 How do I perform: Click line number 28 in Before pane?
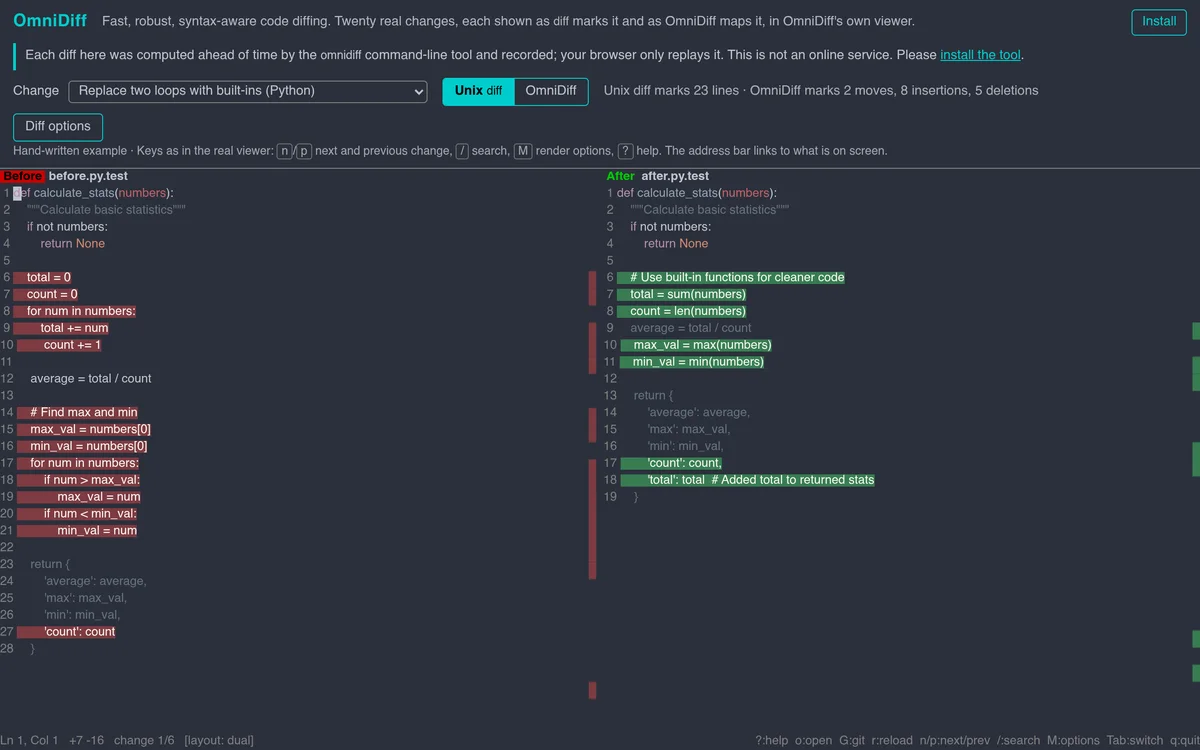7,649
